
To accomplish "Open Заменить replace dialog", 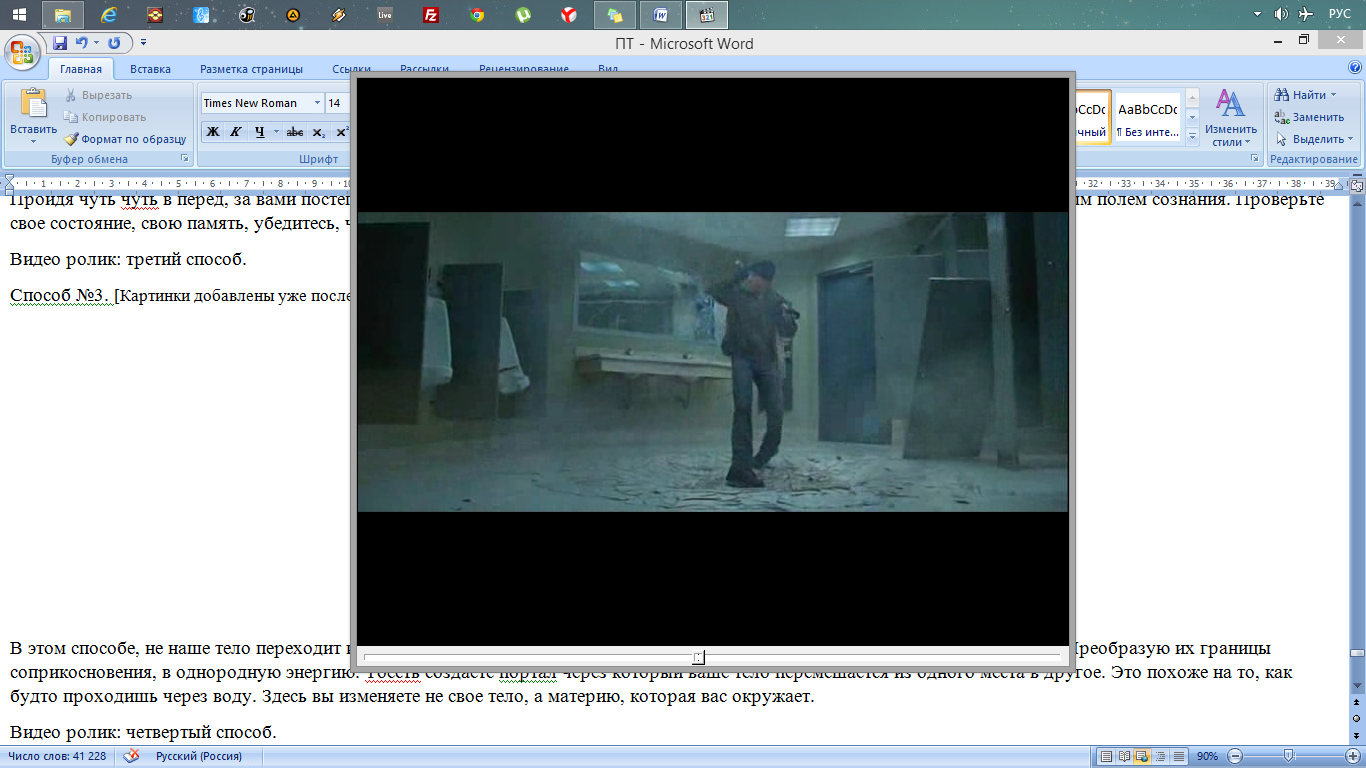I will pyautogui.click(x=1311, y=117).
